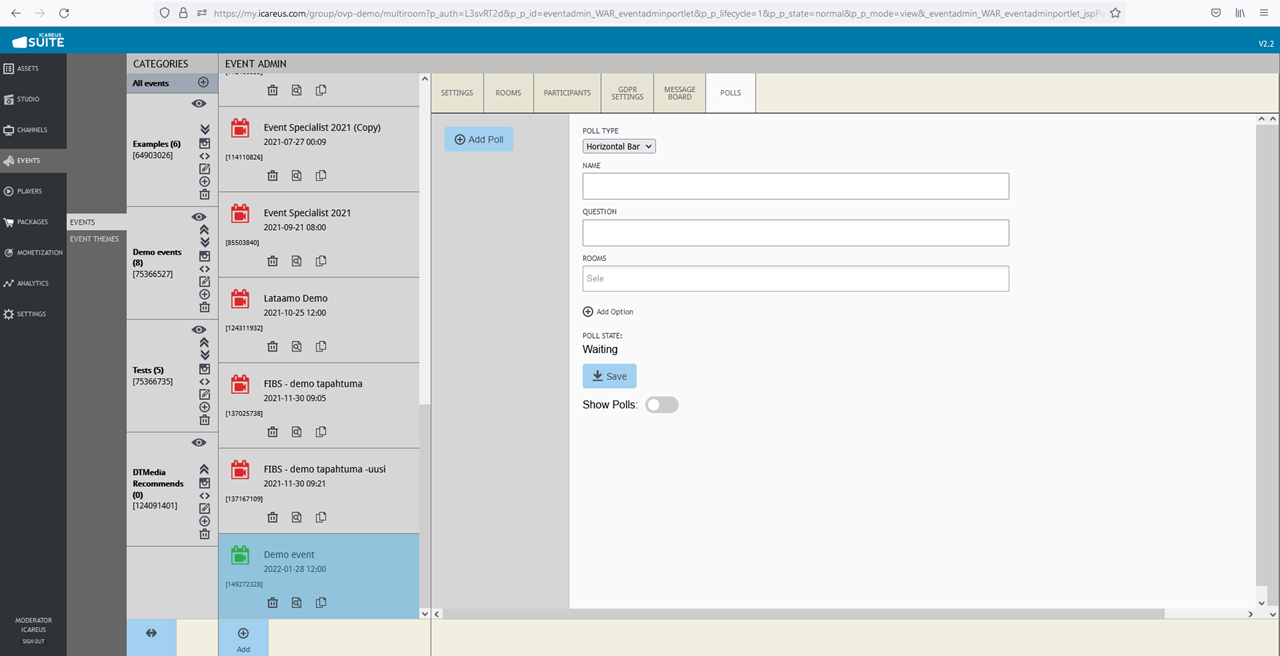Open embed code for Examples category
The image size is (1280, 656).
[x=204, y=156]
